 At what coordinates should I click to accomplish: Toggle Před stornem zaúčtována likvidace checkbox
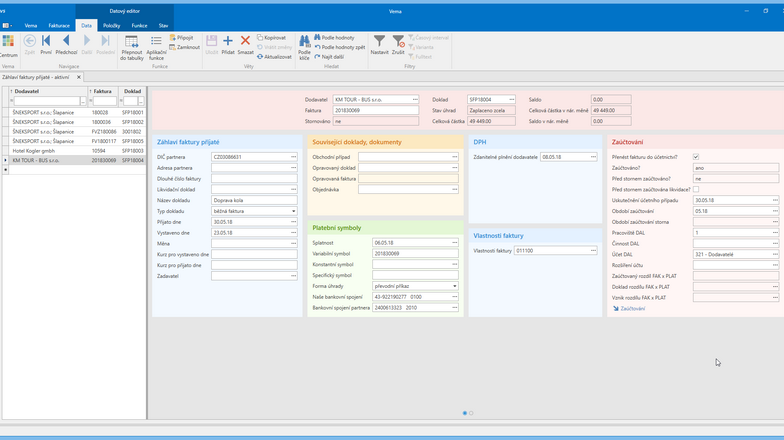click(696, 189)
